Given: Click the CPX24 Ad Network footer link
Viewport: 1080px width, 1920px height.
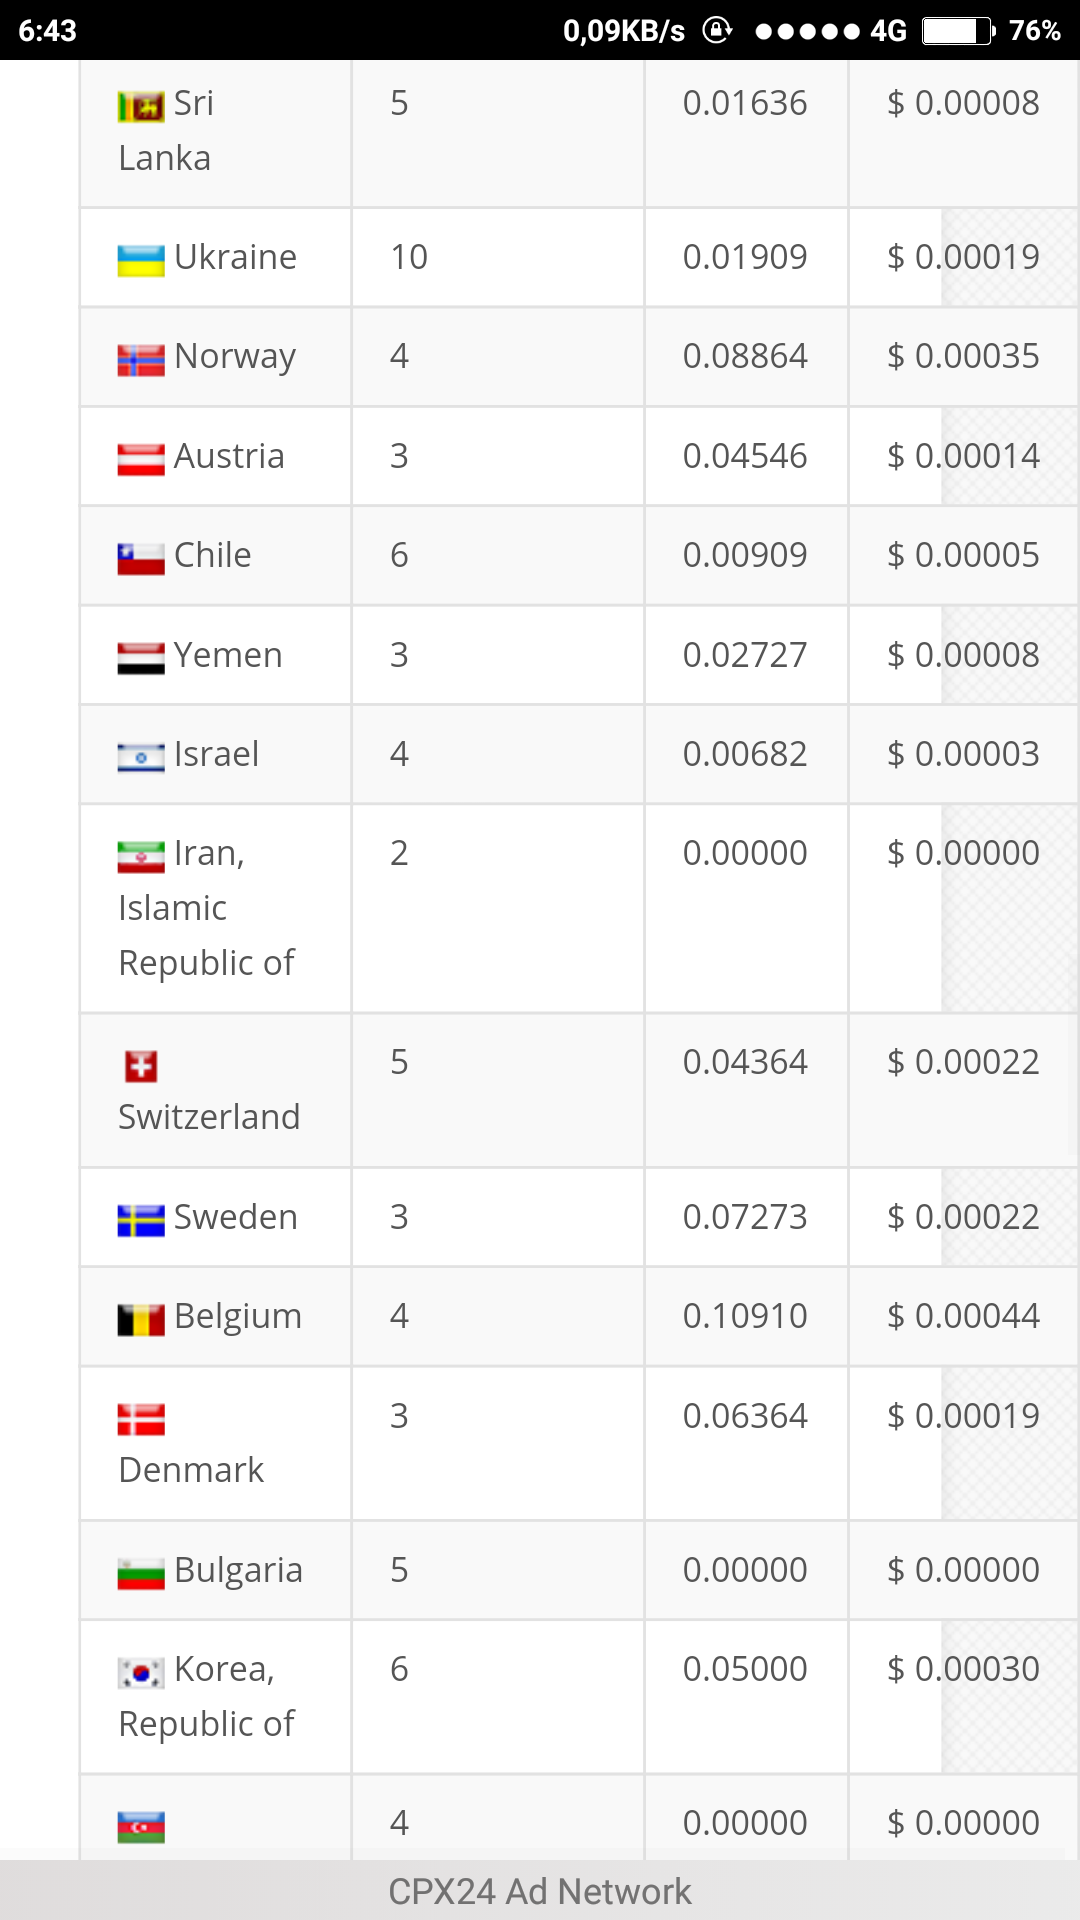Looking at the screenshot, I should click(x=540, y=1891).
